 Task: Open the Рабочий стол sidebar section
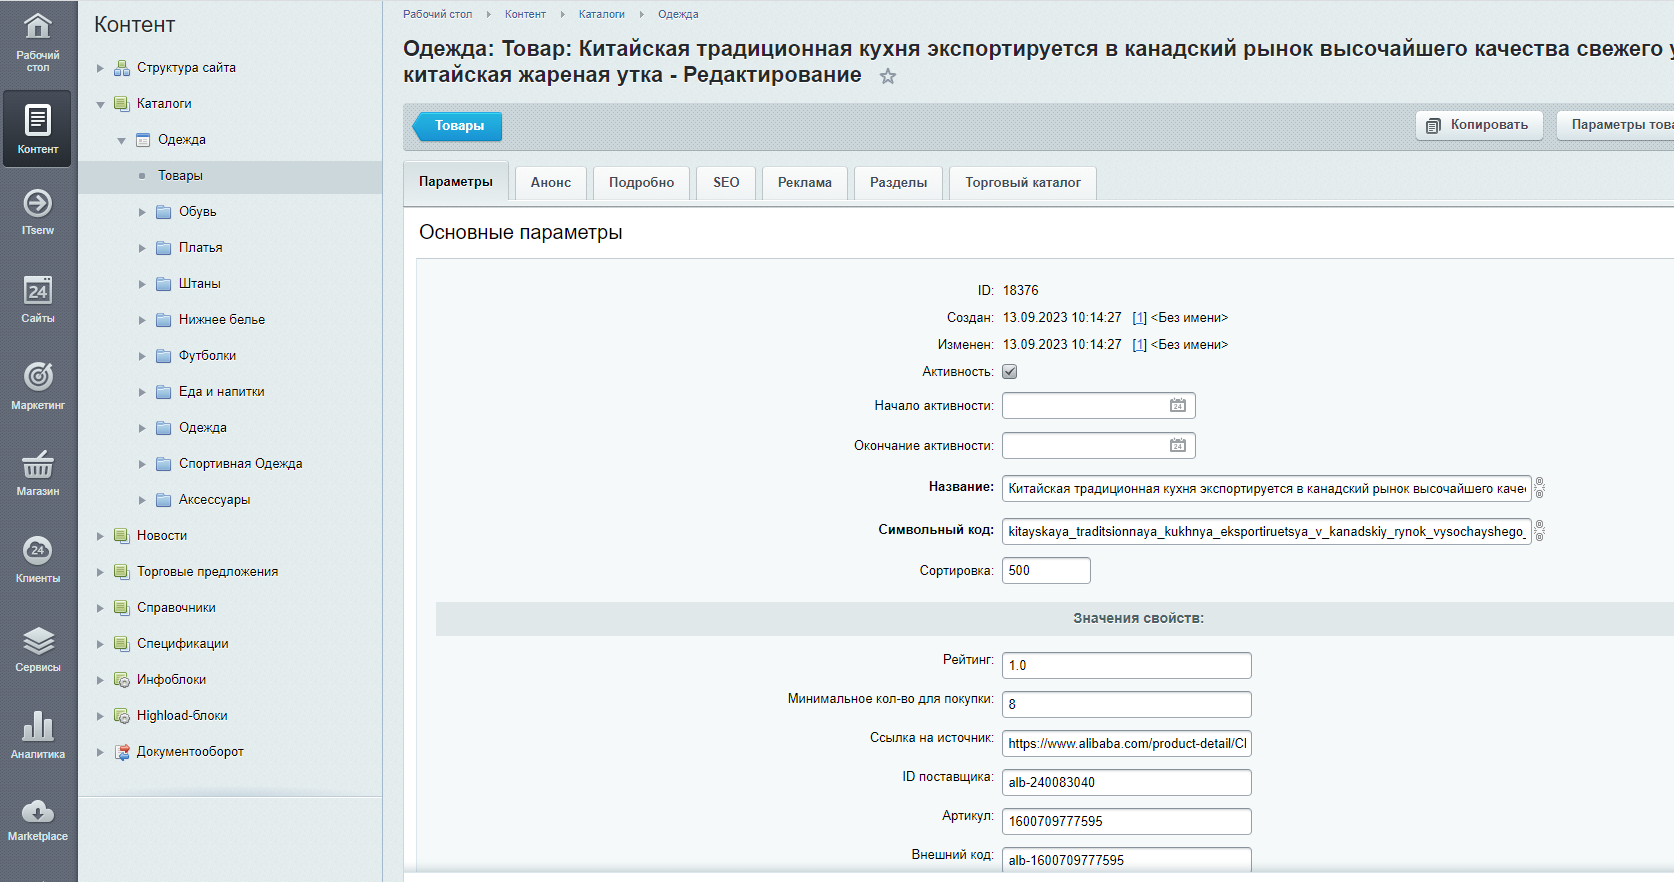[38, 41]
